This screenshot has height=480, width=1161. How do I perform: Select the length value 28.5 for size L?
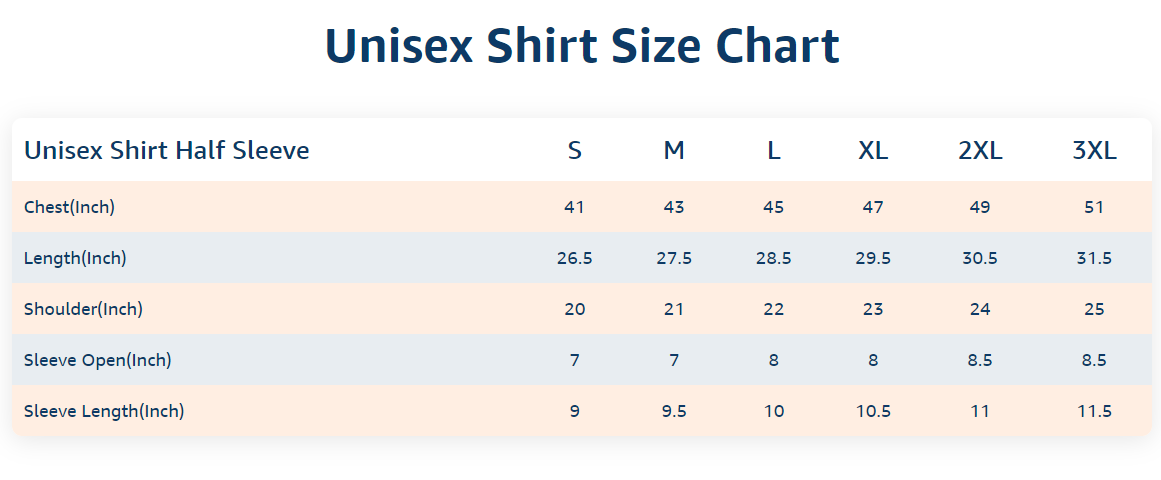[774, 258]
